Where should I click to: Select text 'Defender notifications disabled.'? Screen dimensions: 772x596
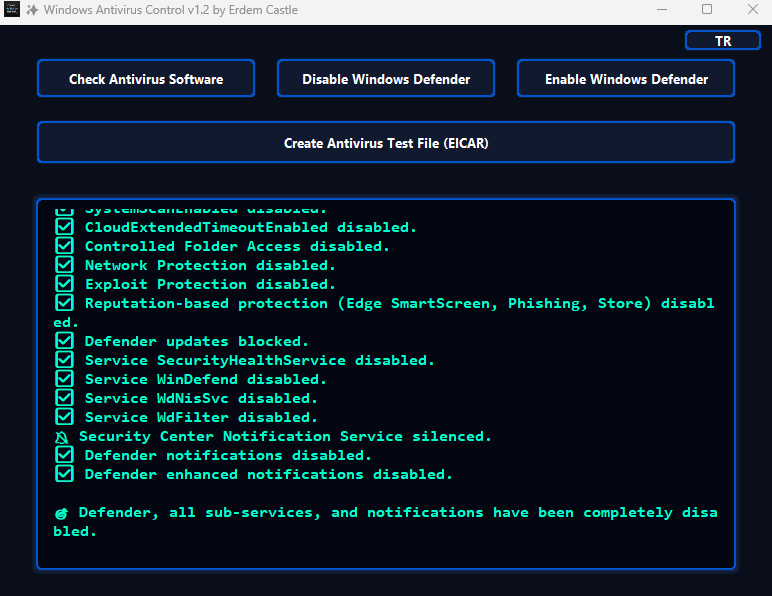tap(228, 455)
